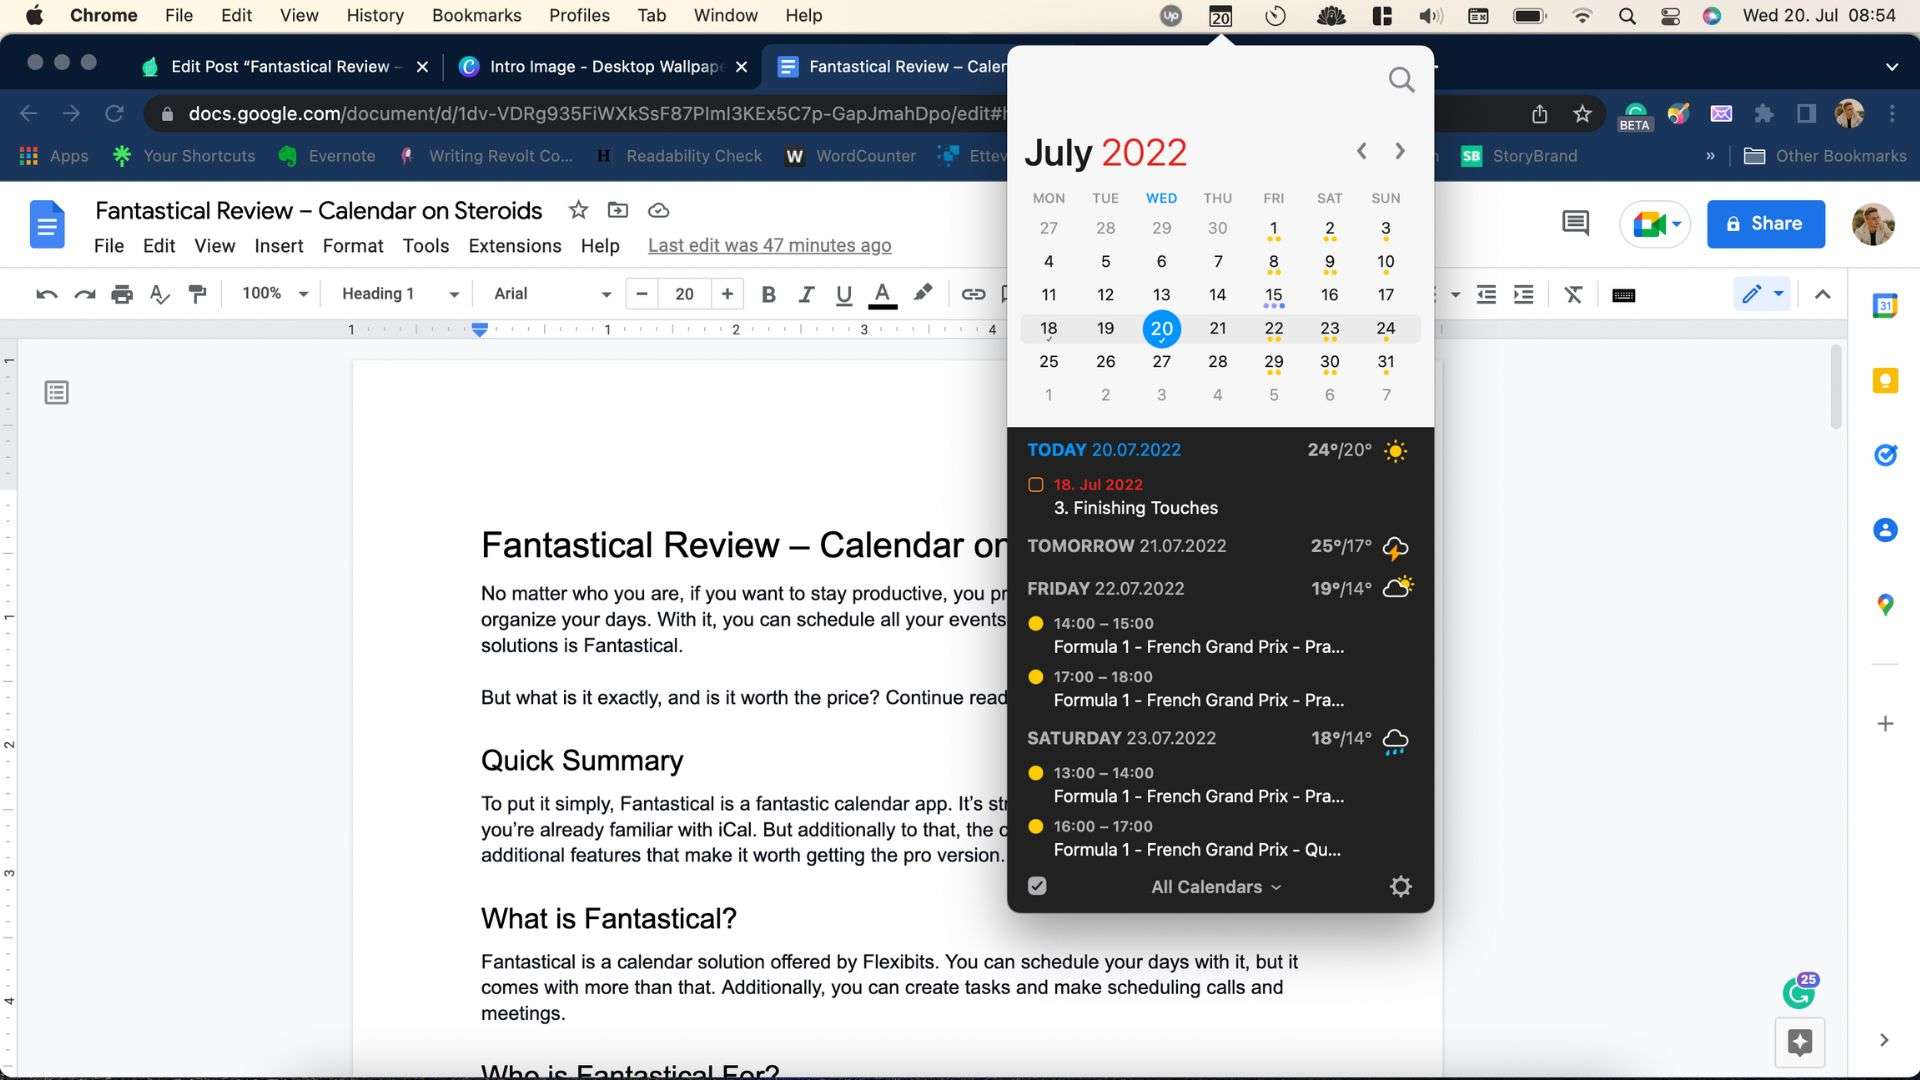Open Spotlight search in macOS menu bar
1920x1080 pixels.
(1627, 16)
